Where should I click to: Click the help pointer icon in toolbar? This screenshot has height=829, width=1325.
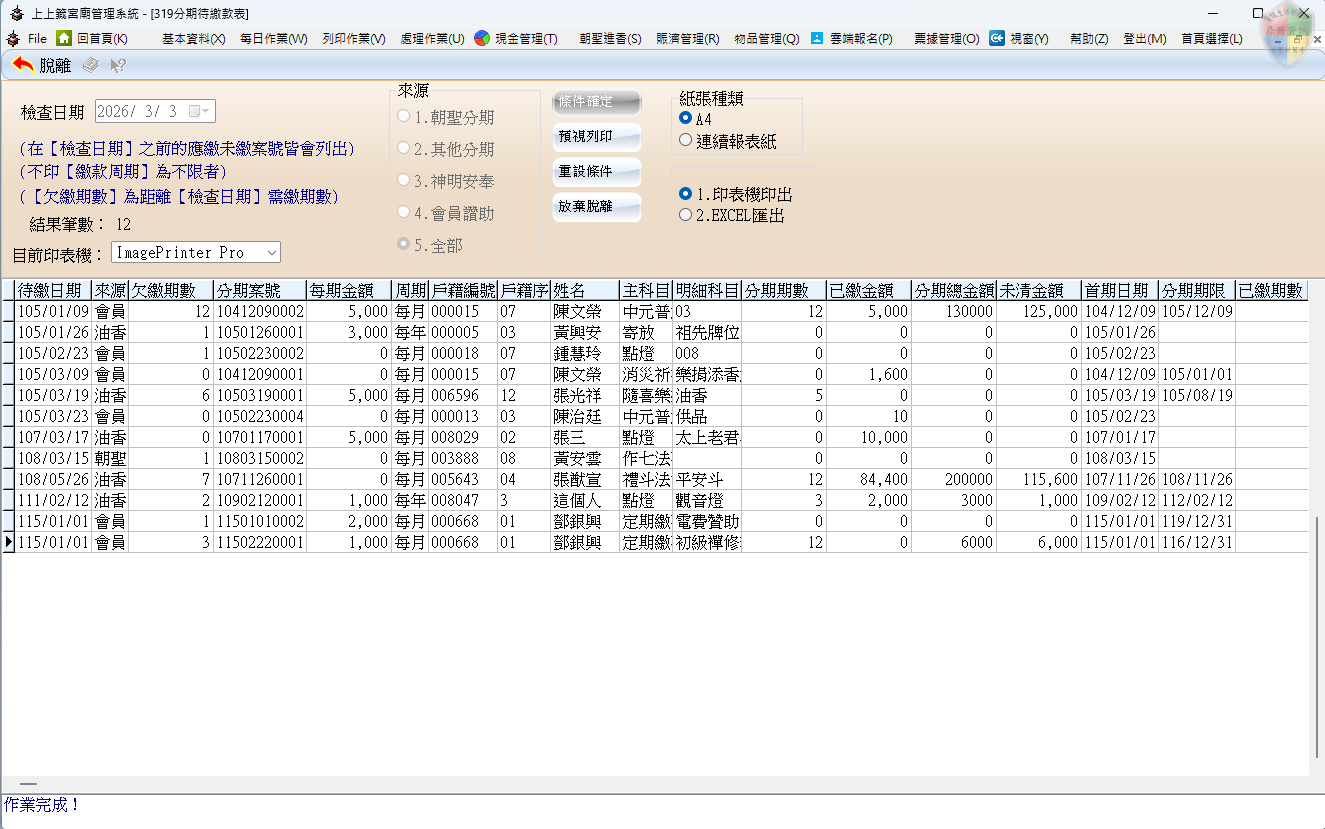pyautogui.click(x=118, y=66)
